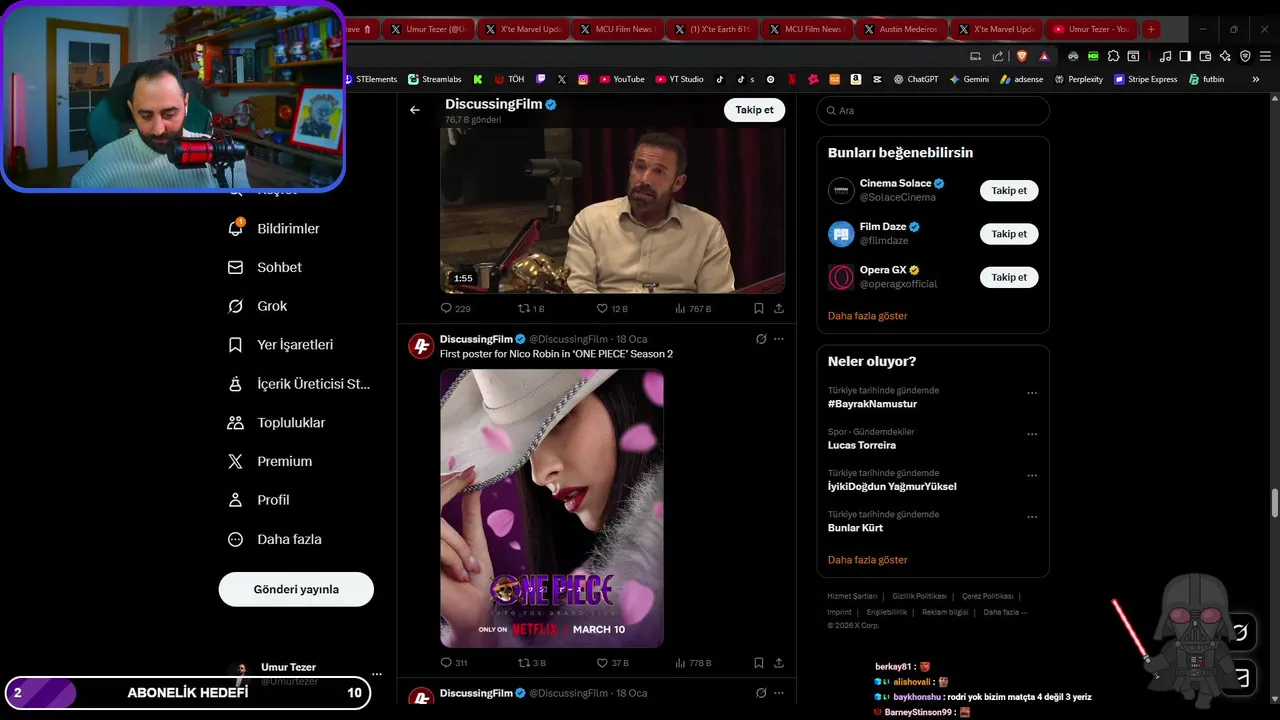
Task: Open the Gemini bookmark
Action: tap(969, 79)
